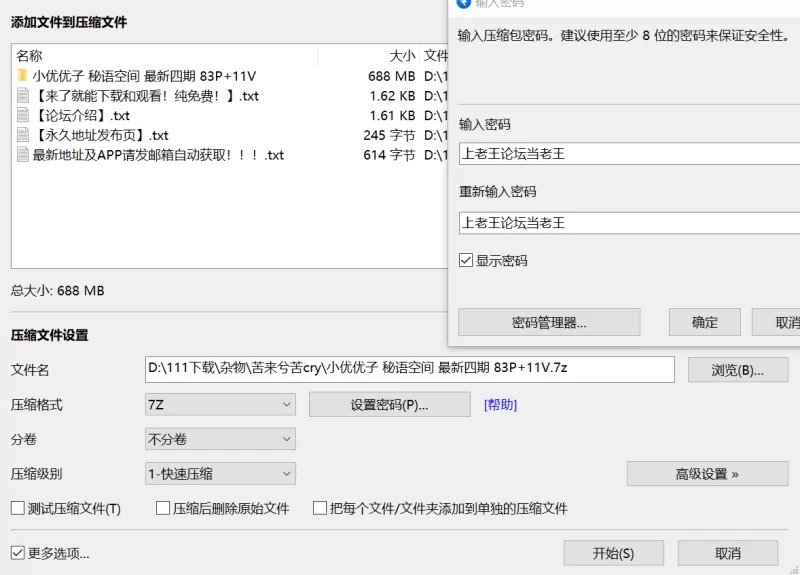Click the 614 字节 size cell
Viewport: 800px width, 575px height.
390,155
